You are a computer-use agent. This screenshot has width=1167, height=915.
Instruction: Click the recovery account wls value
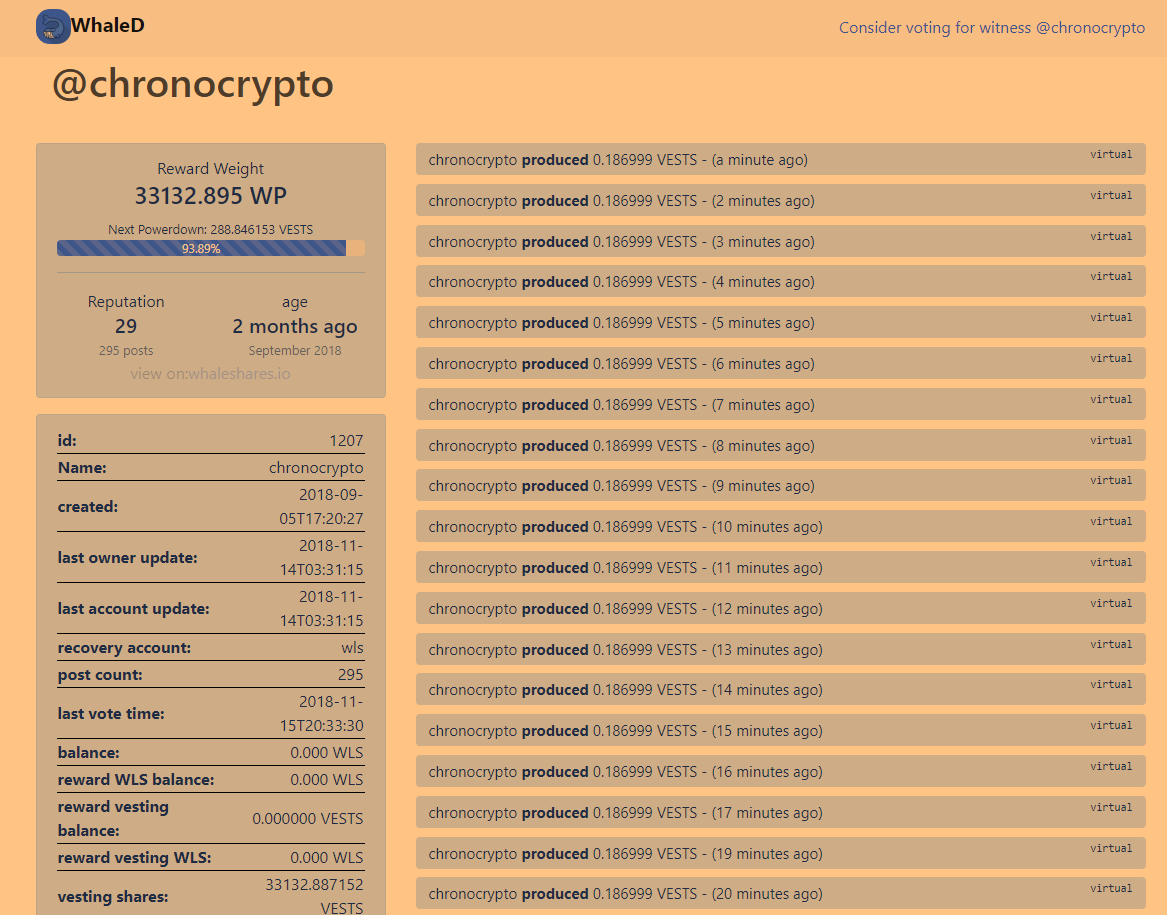[x=352, y=648]
